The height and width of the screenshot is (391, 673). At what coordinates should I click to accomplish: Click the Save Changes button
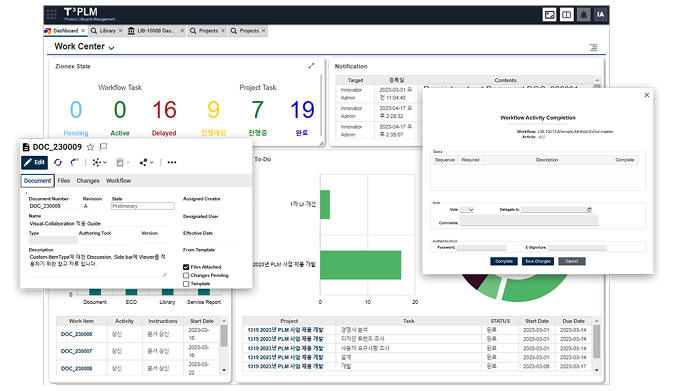pyautogui.click(x=538, y=261)
